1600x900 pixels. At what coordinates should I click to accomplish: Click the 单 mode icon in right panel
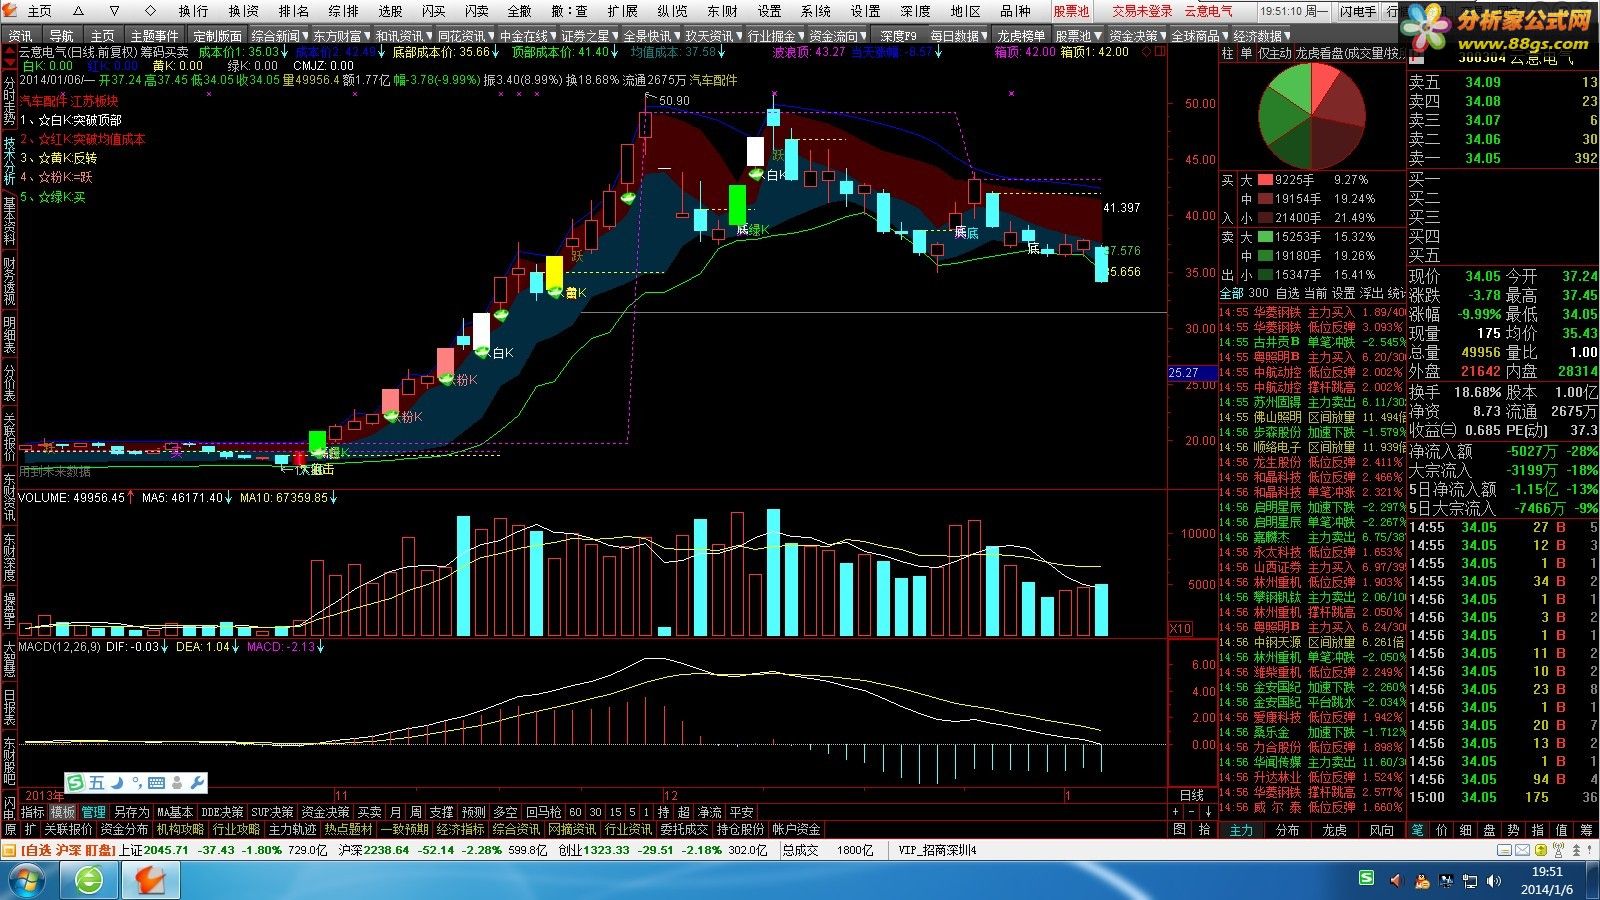click(x=1246, y=53)
